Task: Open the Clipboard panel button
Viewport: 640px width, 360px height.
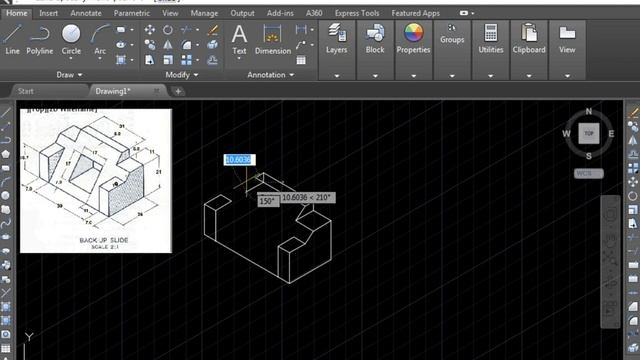Action: [x=529, y=39]
